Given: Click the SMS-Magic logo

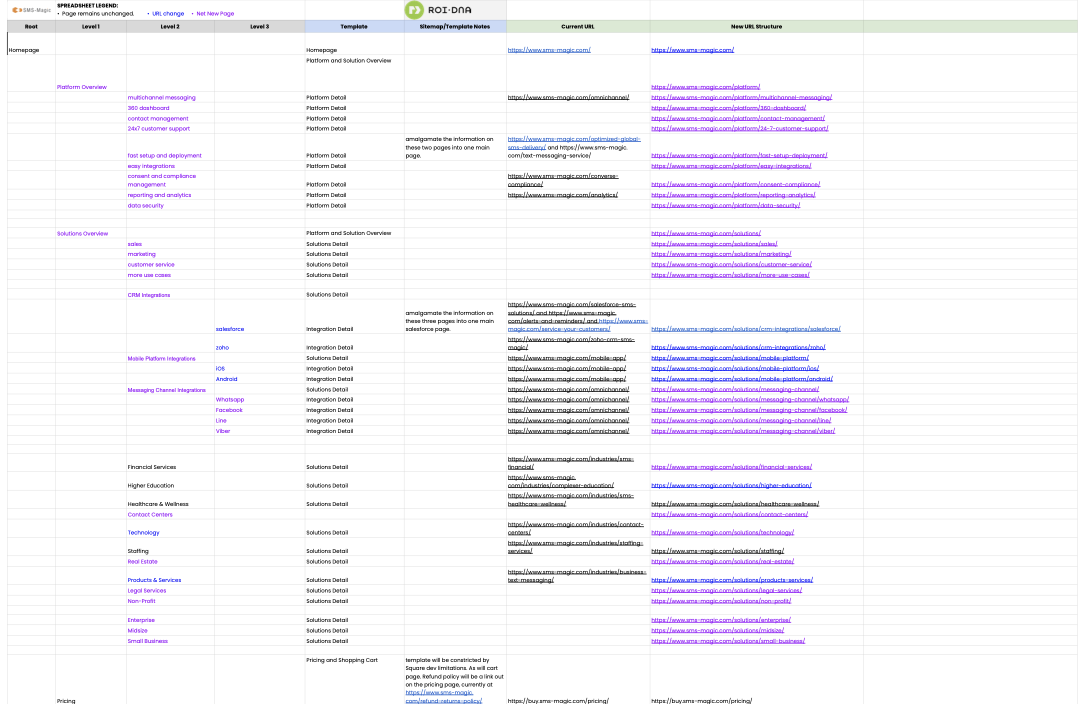Looking at the screenshot, I should click(x=32, y=10).
